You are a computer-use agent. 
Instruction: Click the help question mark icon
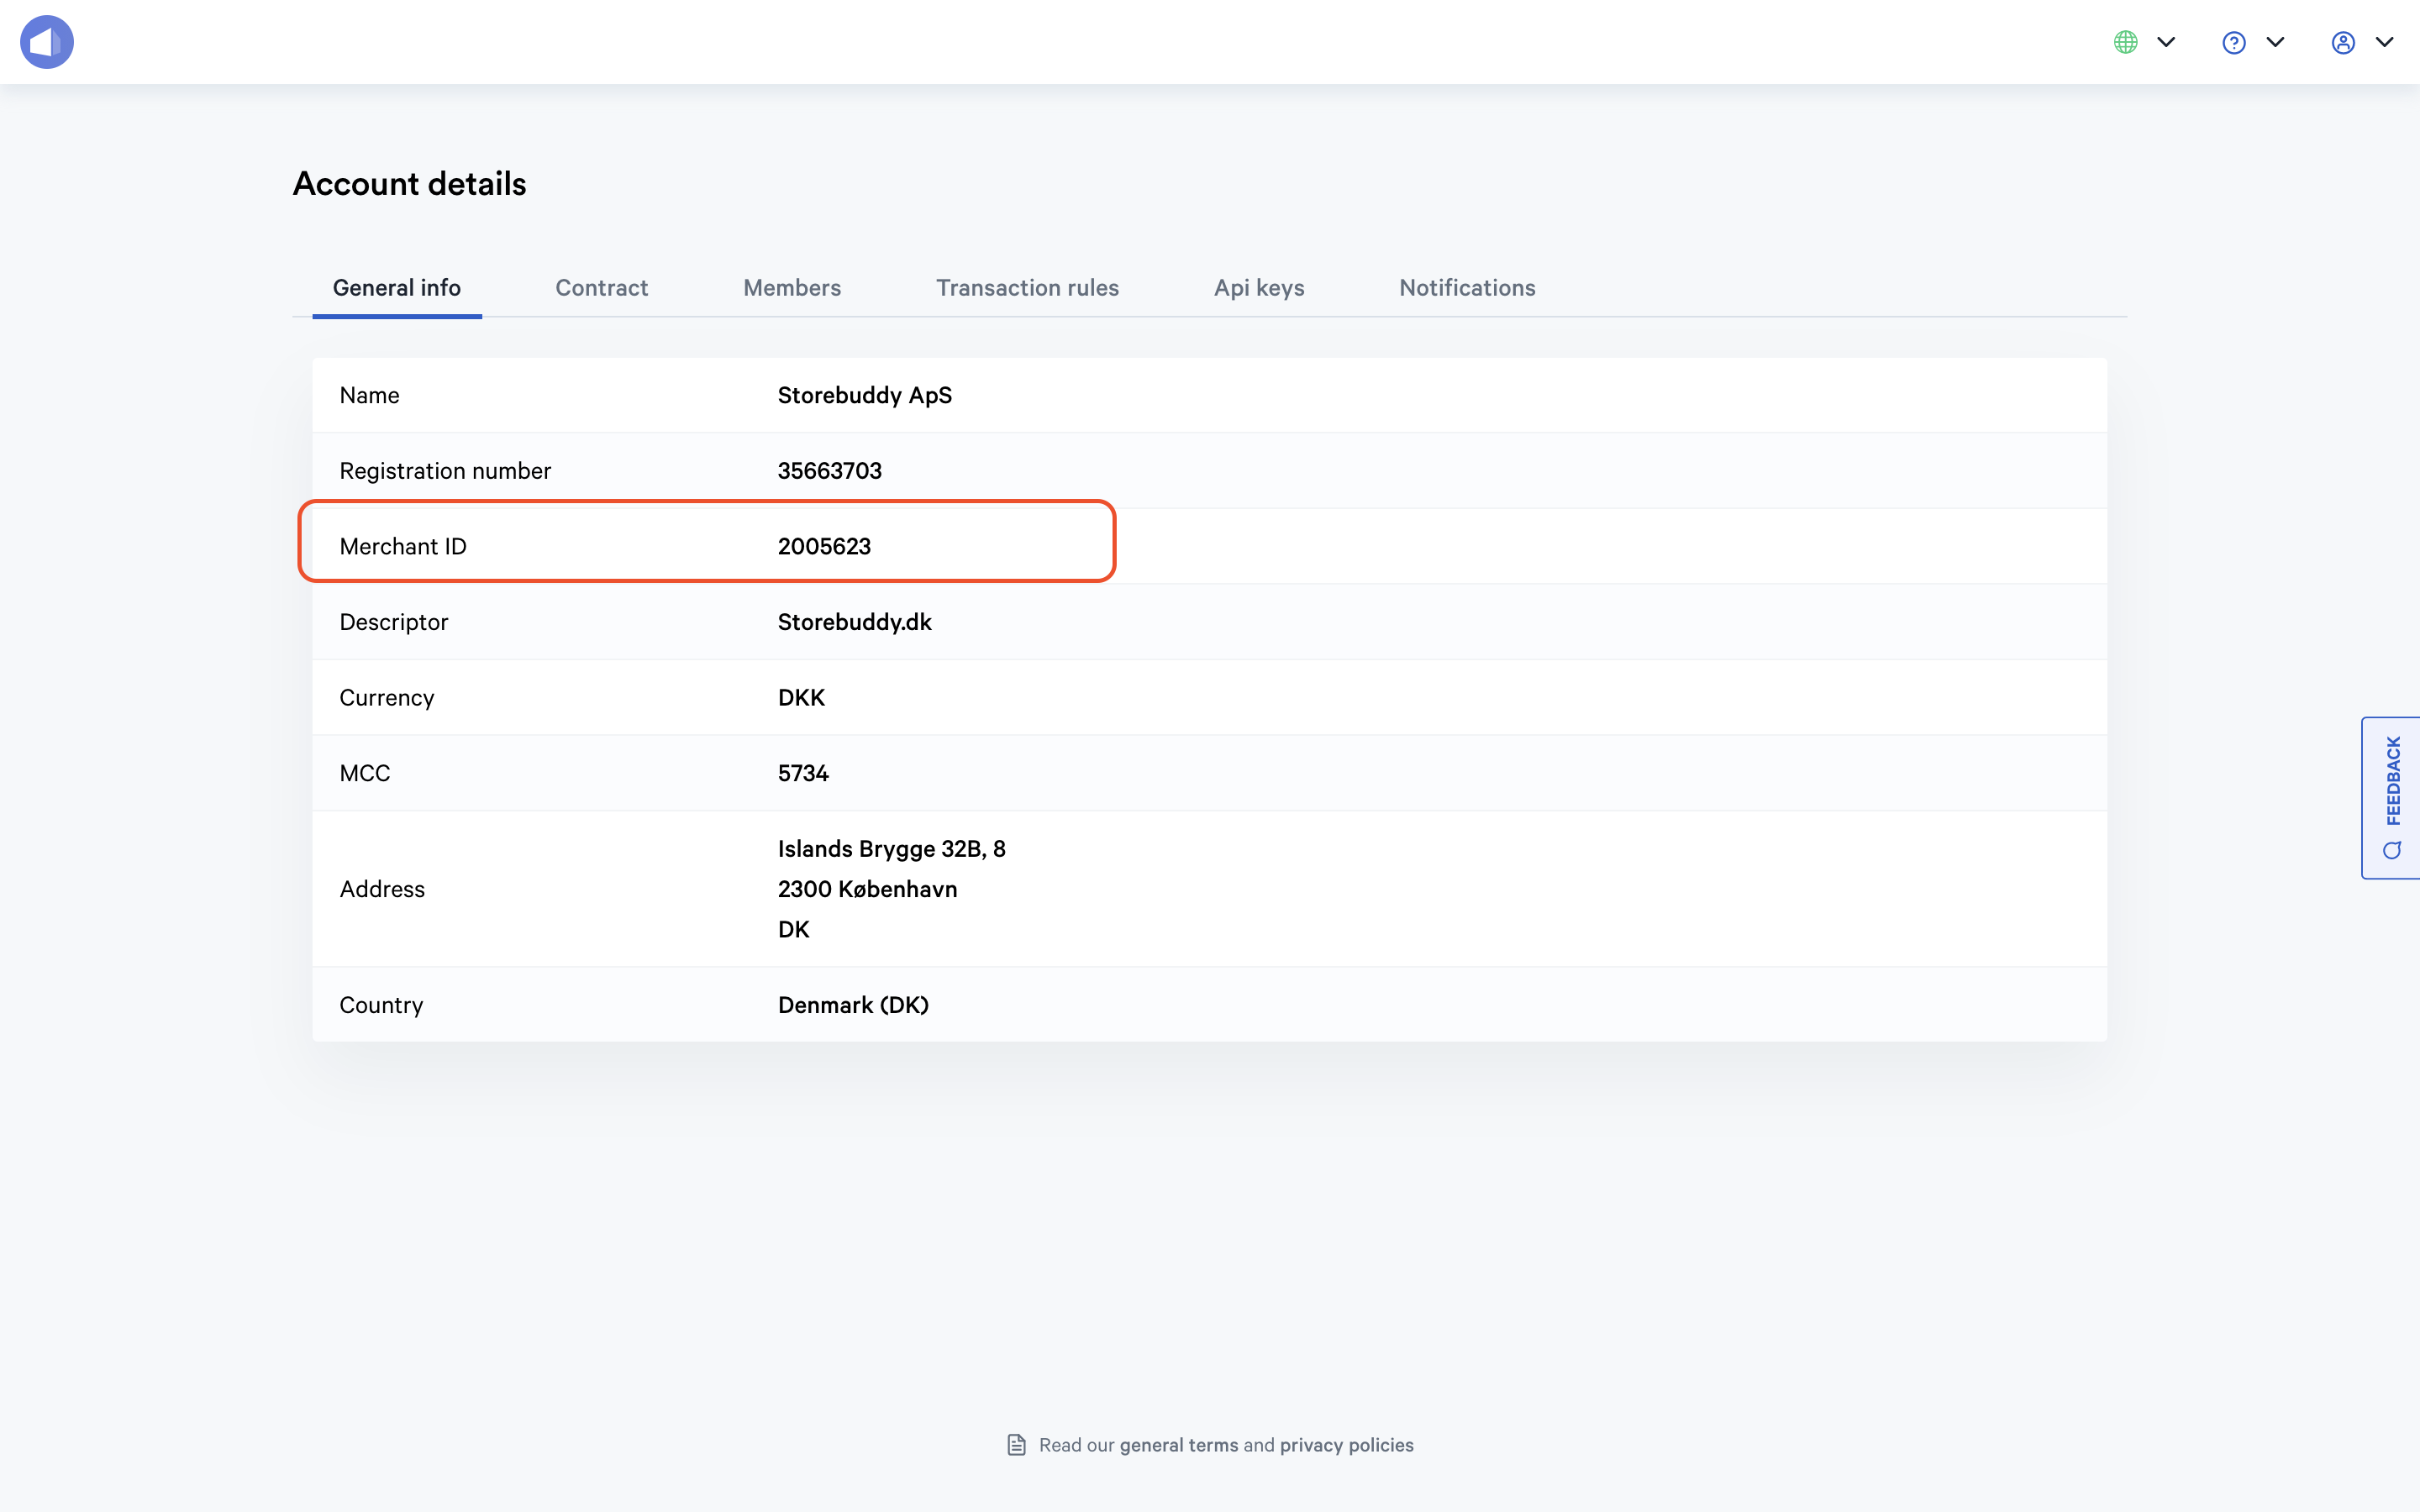point(2234,42)
